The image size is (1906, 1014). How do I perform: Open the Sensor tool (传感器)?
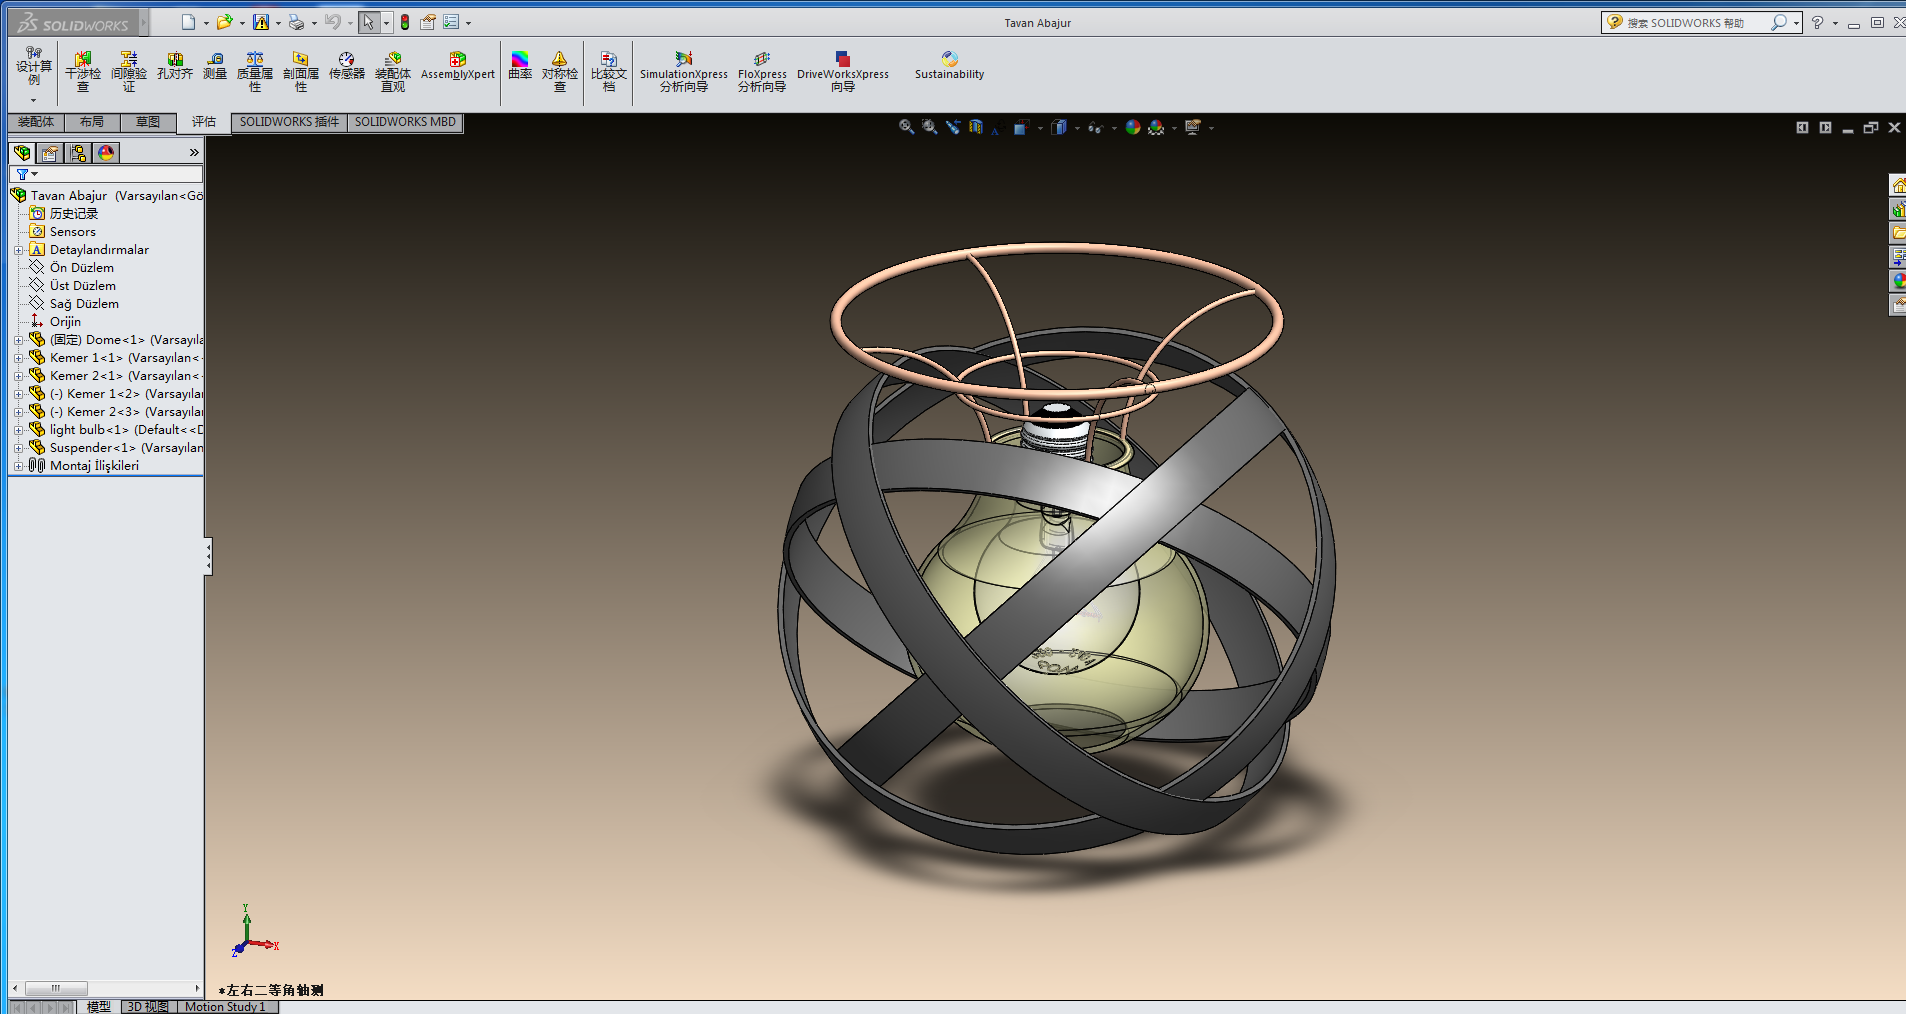(347, 66)
